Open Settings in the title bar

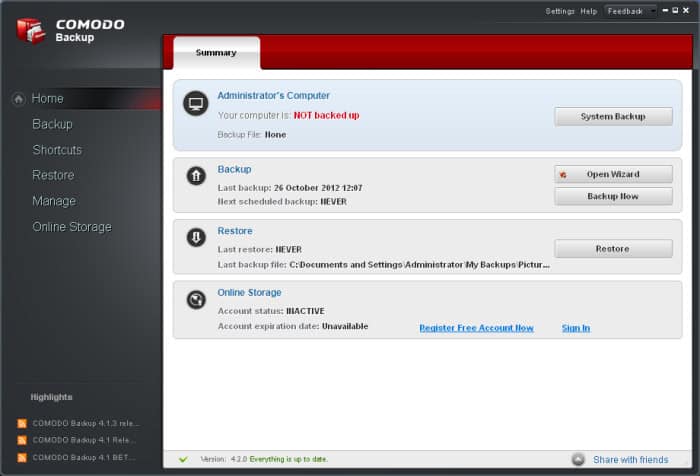coord(560,11)
